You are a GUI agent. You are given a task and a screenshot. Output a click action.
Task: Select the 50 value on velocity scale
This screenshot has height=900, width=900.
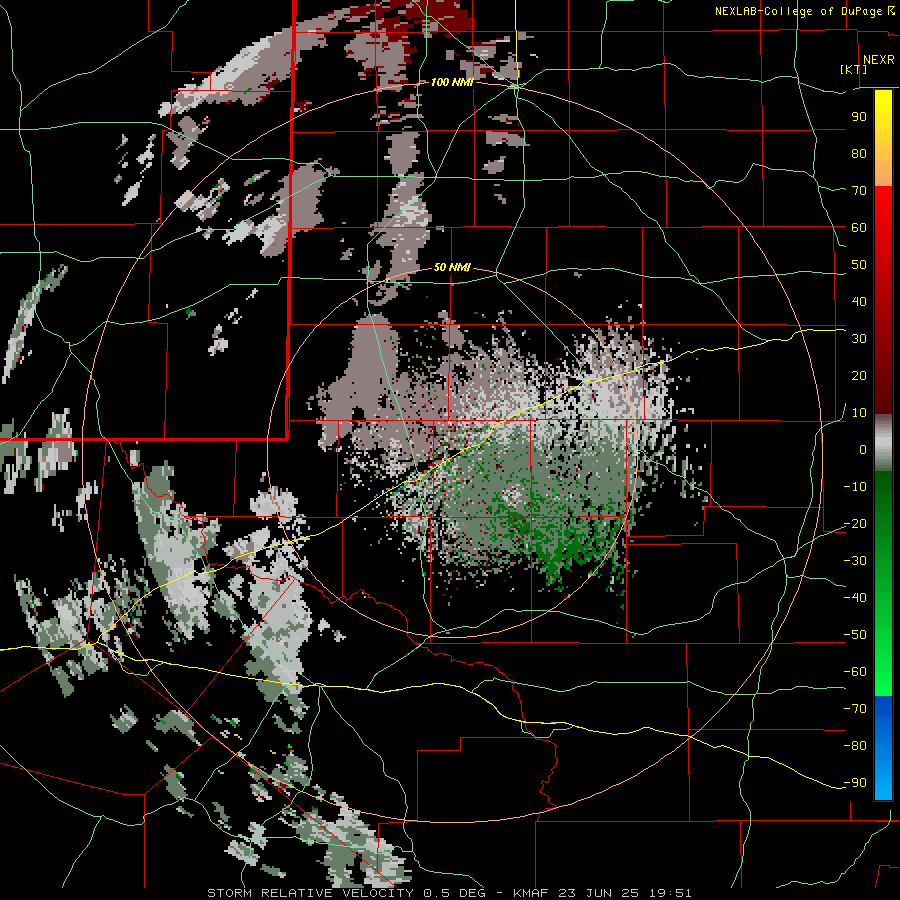pyautogui.click(x=859, y=265)
